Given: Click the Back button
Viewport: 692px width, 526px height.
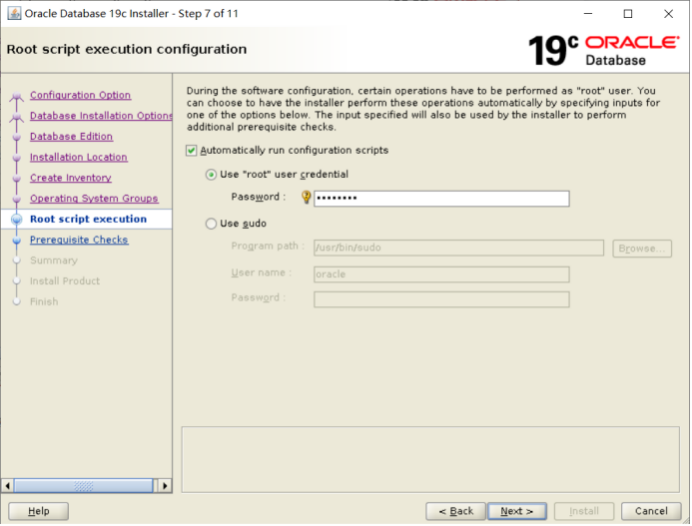Looking at the screenshot, I should (x=455, y=511).
